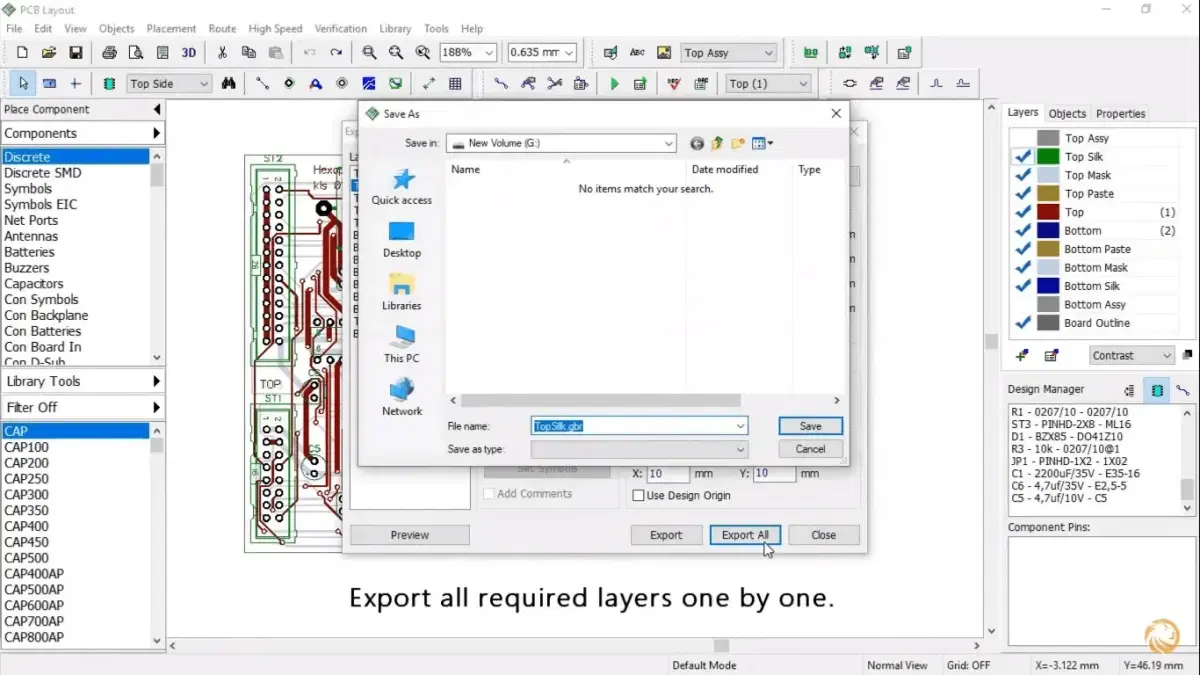Click the File name input field
Screen dimensions: 1200x675
[x=638, y=426]
